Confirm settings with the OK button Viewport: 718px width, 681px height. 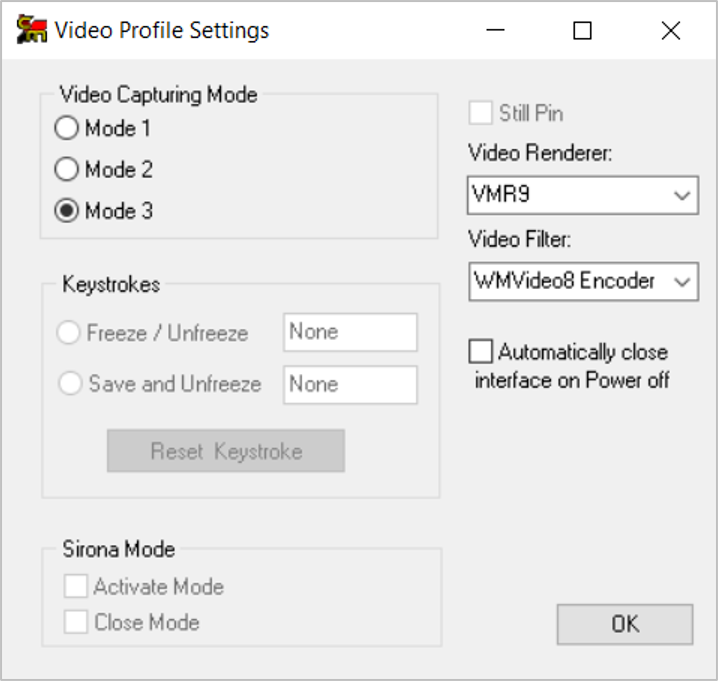tap(625, 624)
